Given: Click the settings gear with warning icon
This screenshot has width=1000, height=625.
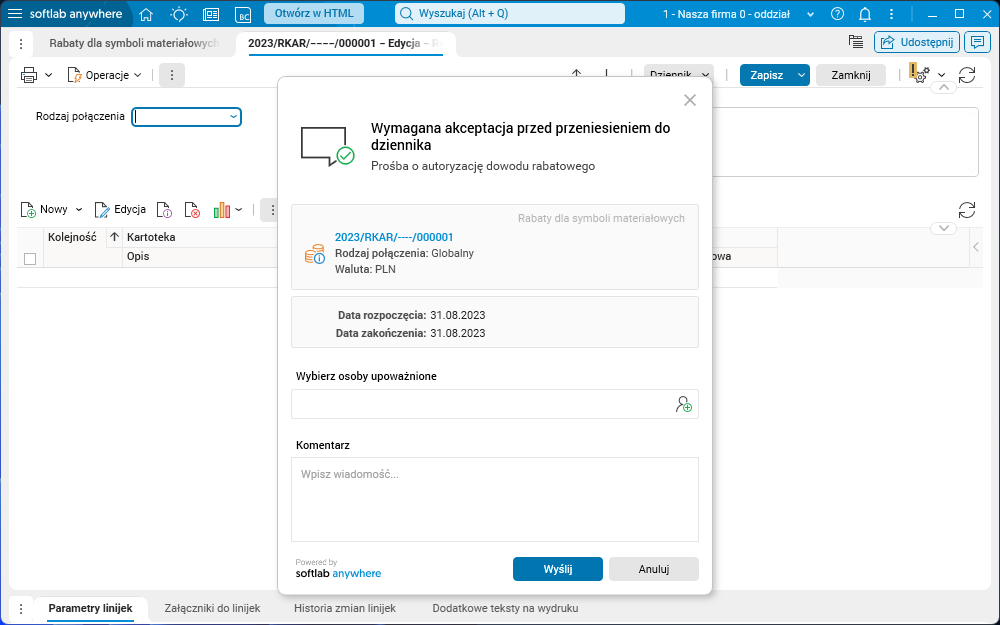Looking at the screenshot, I should click(920, 73).
